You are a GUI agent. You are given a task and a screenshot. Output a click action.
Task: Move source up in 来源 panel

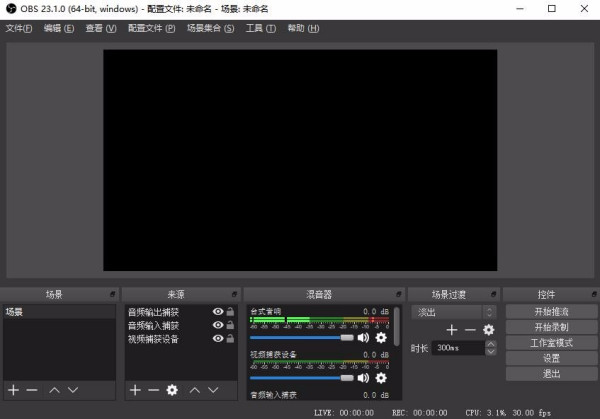pyautogui.click(x=195, y=390)
